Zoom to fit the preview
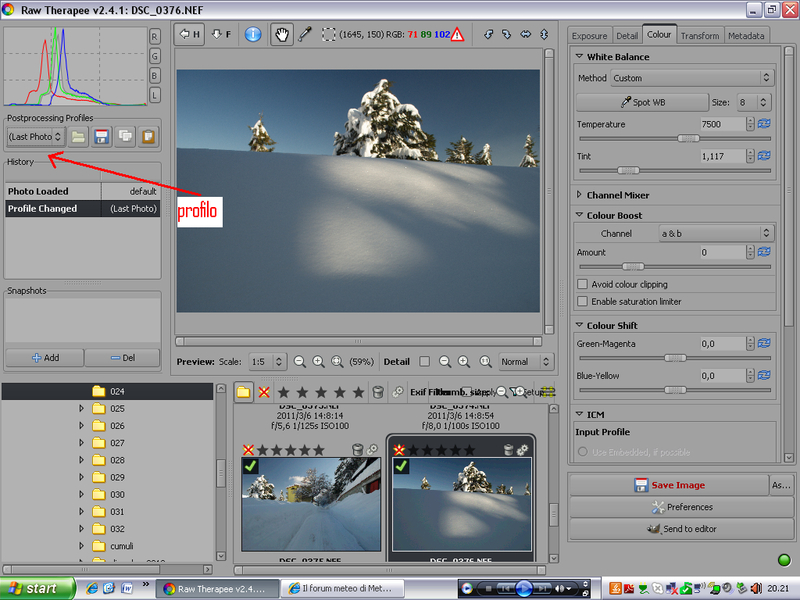This screenshot has height=600, width=800. [337, 362]
